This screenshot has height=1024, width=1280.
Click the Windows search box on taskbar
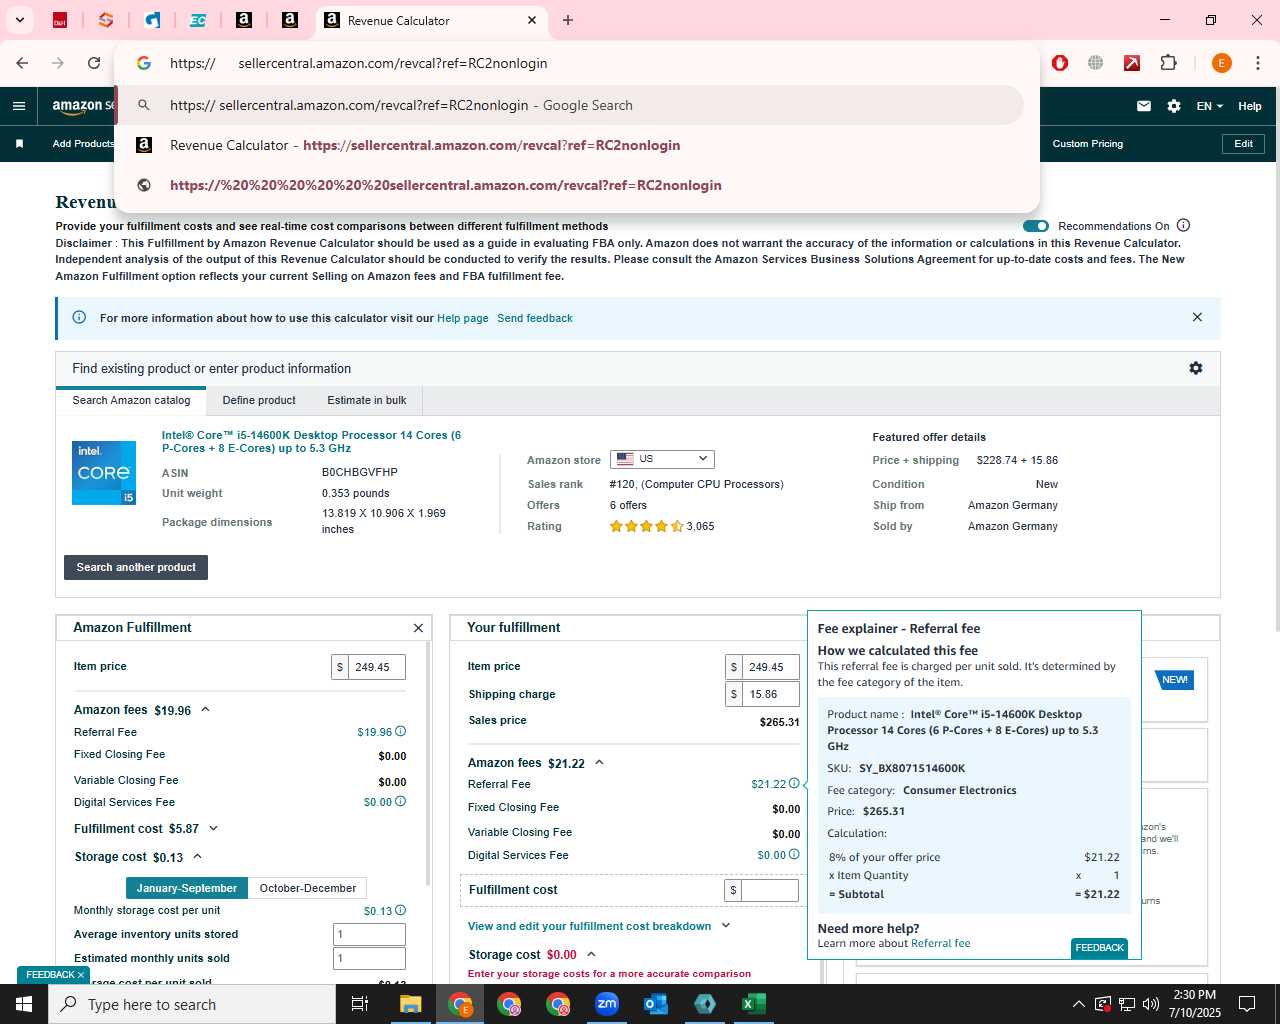tap(192, 1004)
